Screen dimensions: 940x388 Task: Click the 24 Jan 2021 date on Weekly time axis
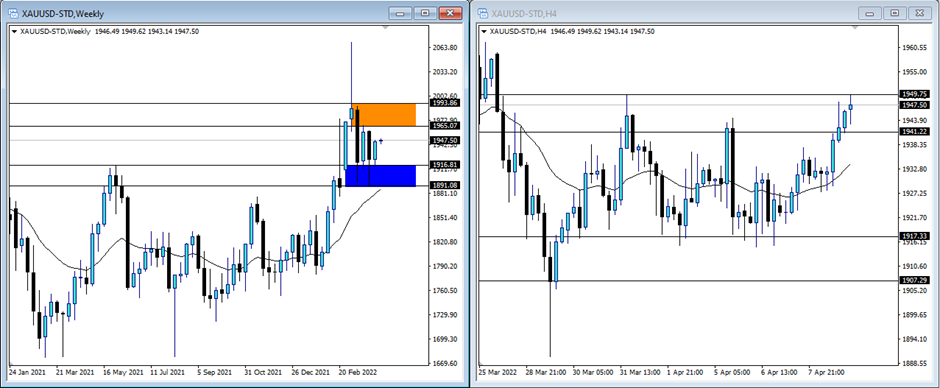pyautogui.click(x=28, y=372)
